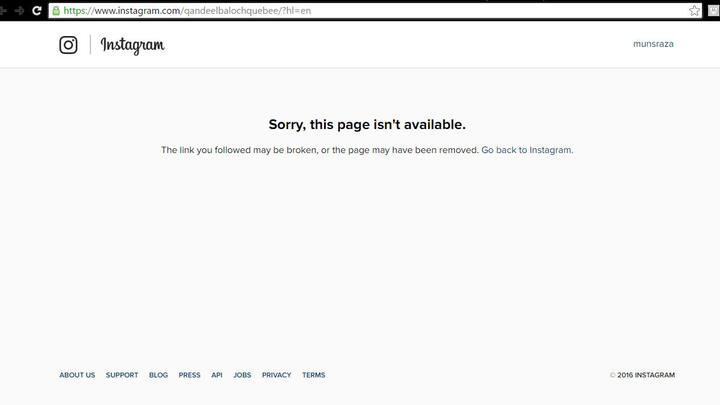Reload the page with refresh icon
The width and height of the screenshot is (720, 405).
point(37,11)
